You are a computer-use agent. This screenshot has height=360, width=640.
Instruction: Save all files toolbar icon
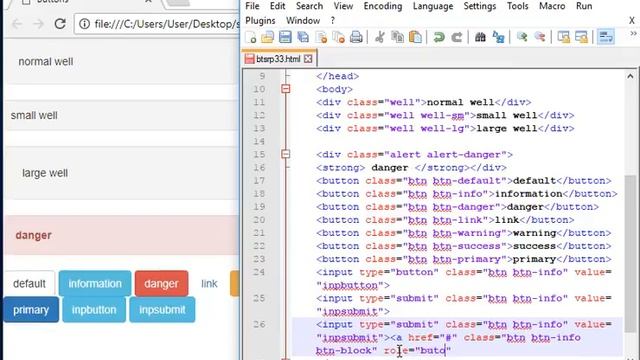tap(303, 38)
